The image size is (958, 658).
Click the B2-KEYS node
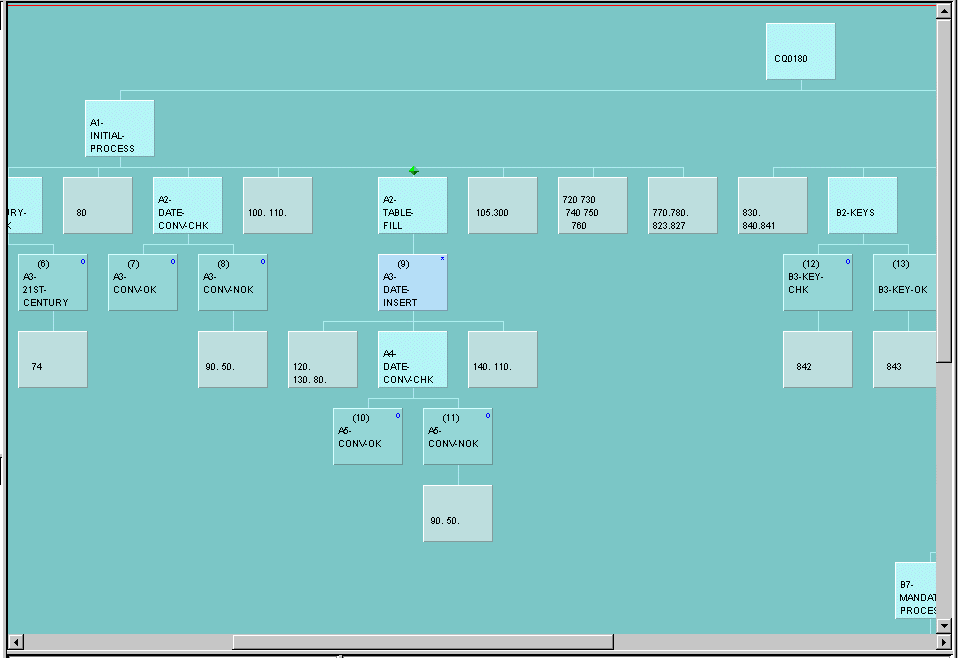tap(862, 206)
